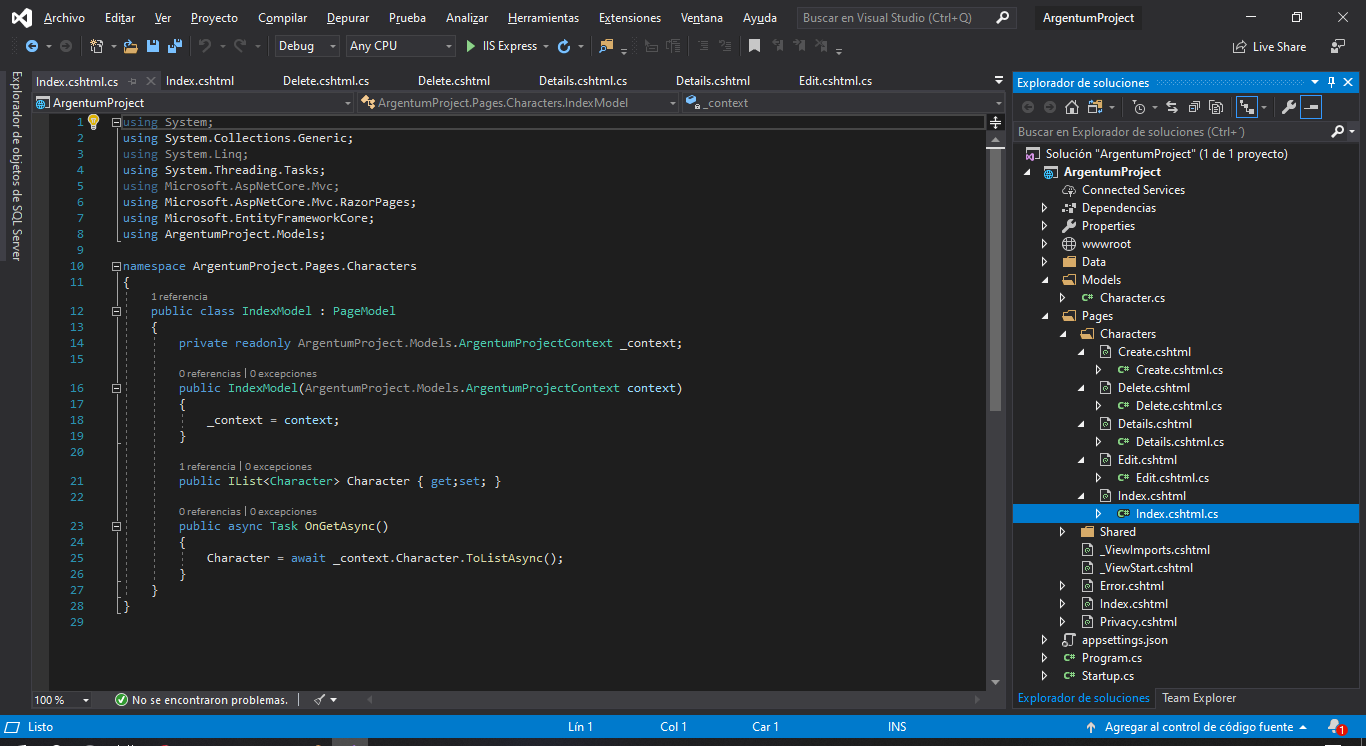Open the Home view in Solution Explorer
1366x746 pixels.
point(1071,107)
